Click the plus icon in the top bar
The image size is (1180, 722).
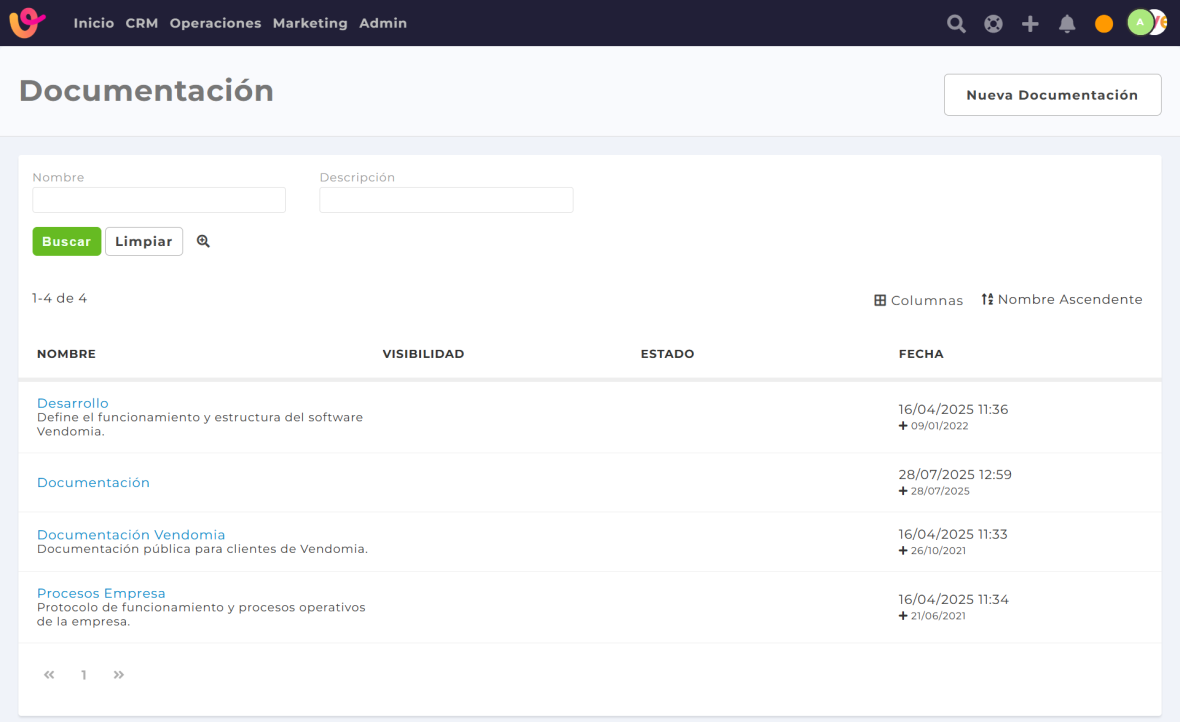tap(1030, 24)
